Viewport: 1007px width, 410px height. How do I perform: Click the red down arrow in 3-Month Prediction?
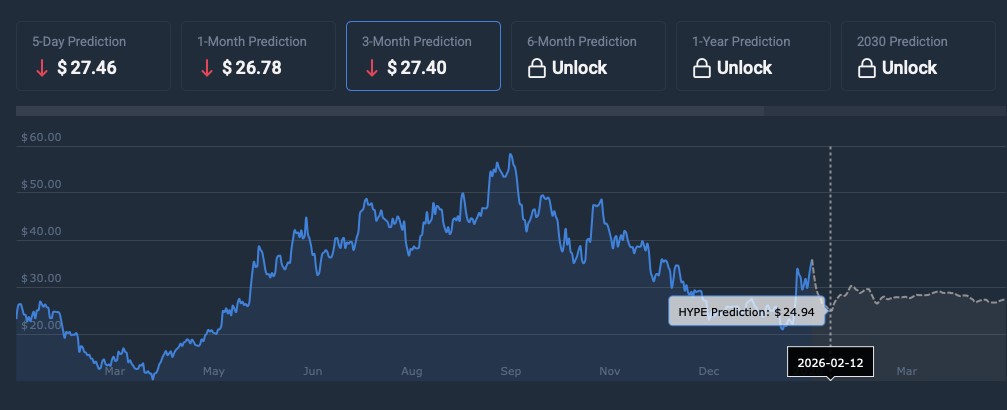click(x=371, y=68)
